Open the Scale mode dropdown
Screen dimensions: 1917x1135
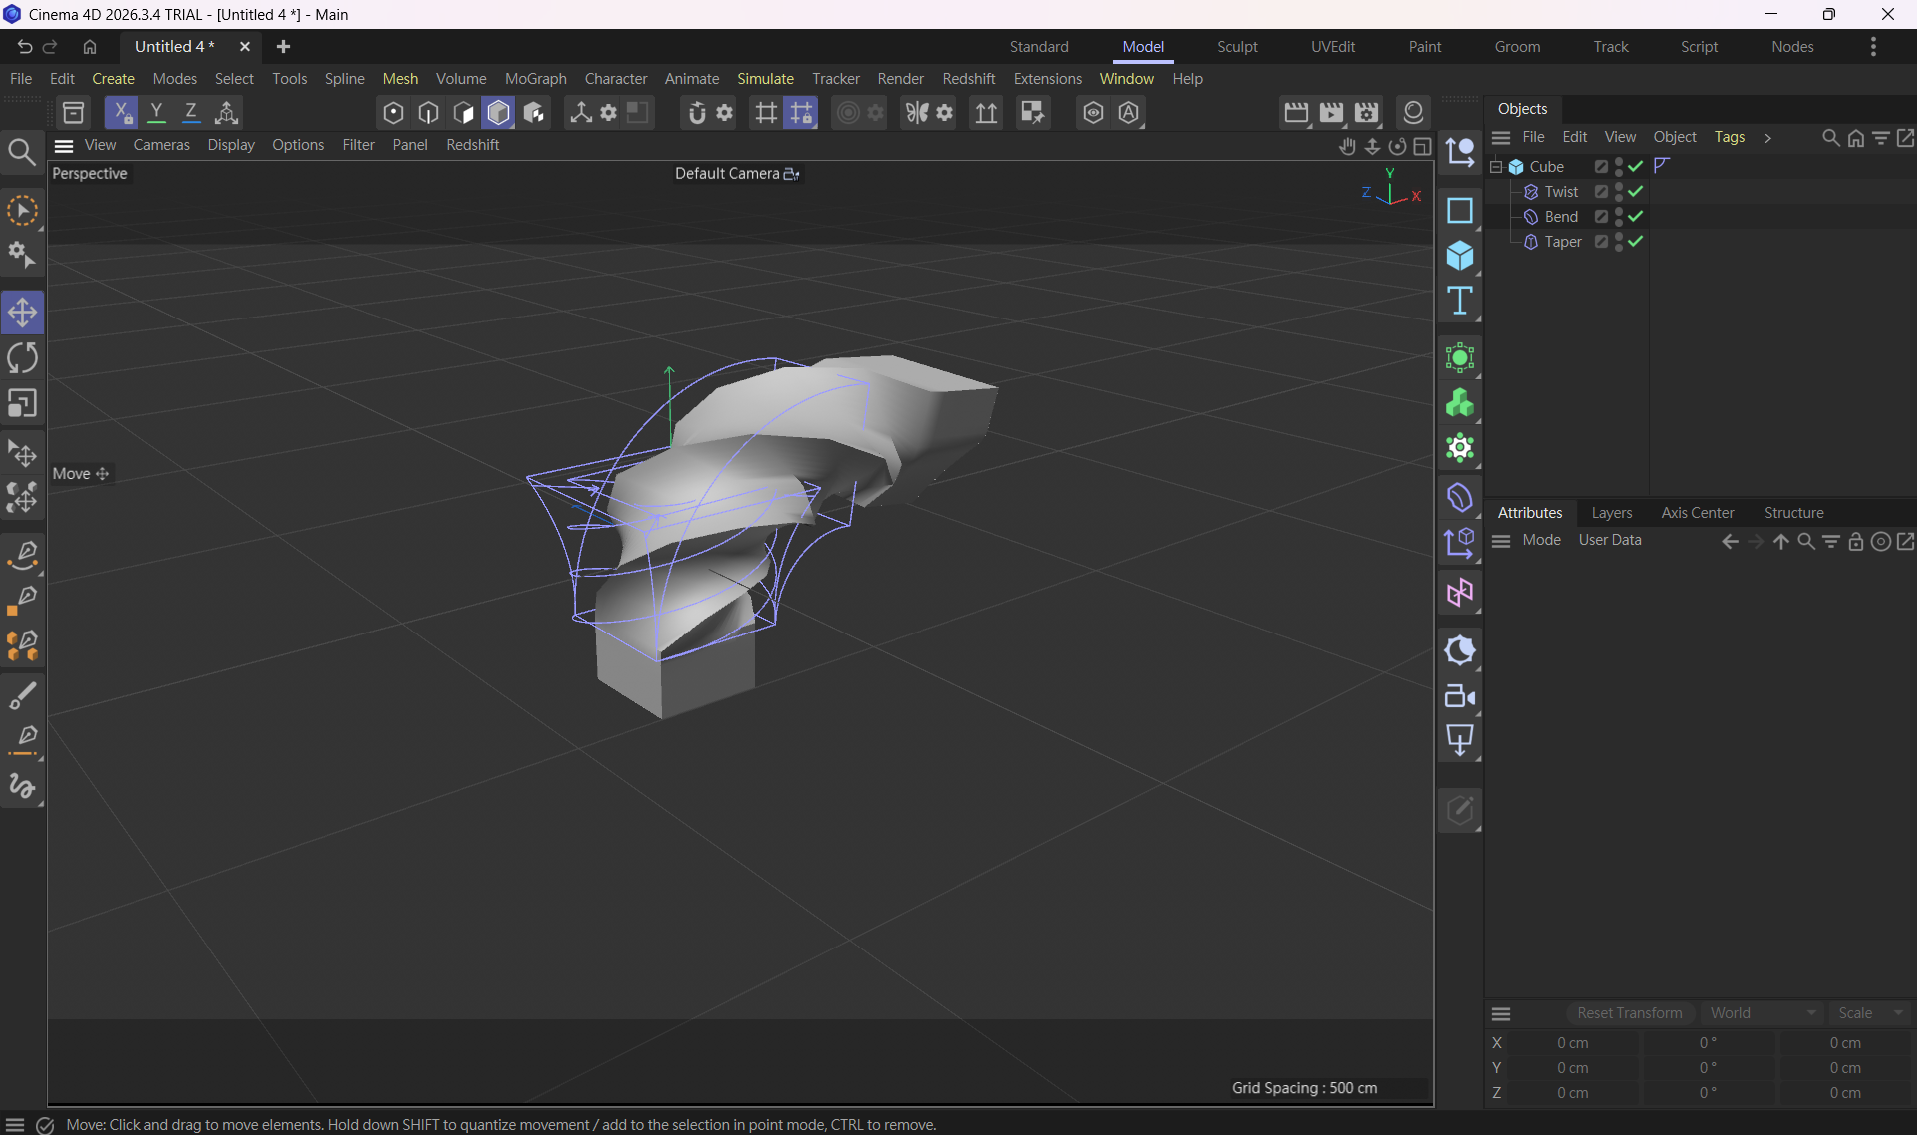click(1870, 1012)
